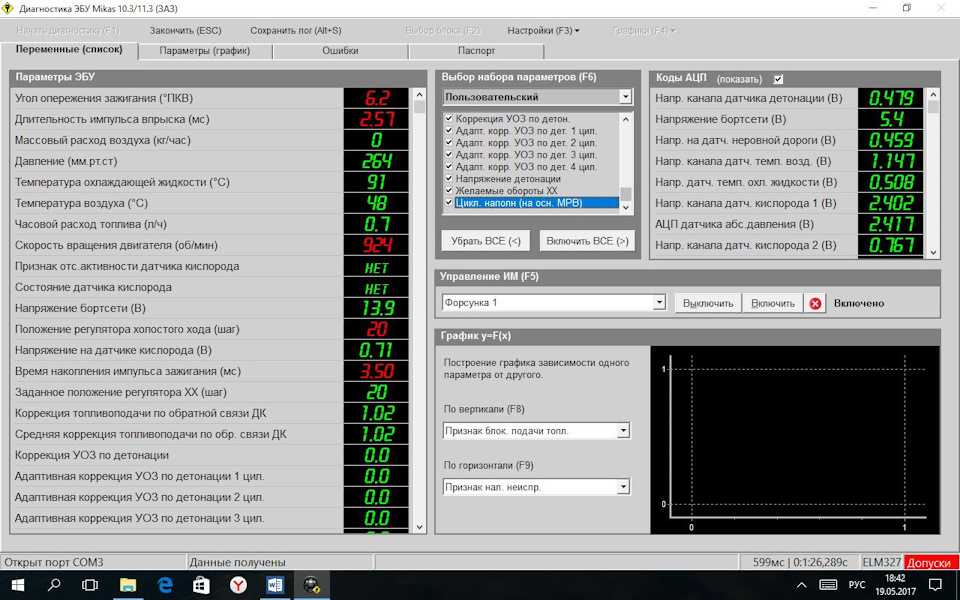The image size is (960, 600).
Task: Open File Explorer from taskbar
Action: [x=127, y=586]
